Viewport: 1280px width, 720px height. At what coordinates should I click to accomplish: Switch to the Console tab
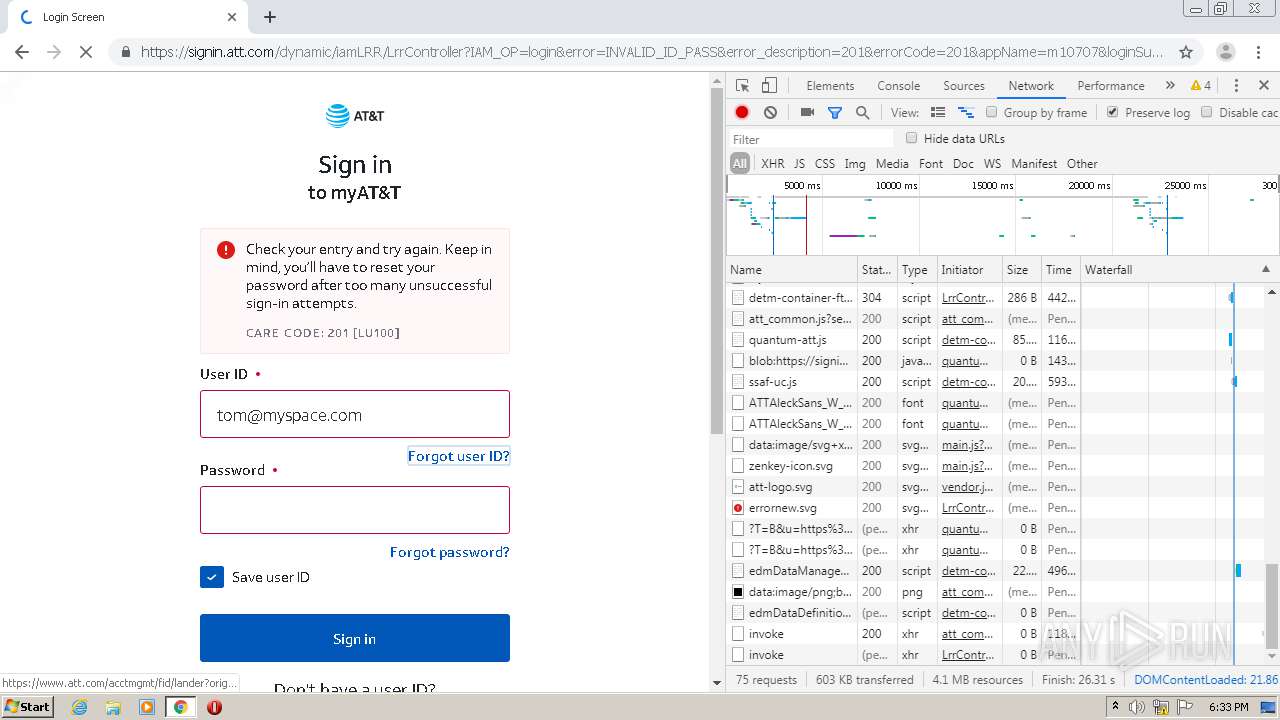pos(898,86)
